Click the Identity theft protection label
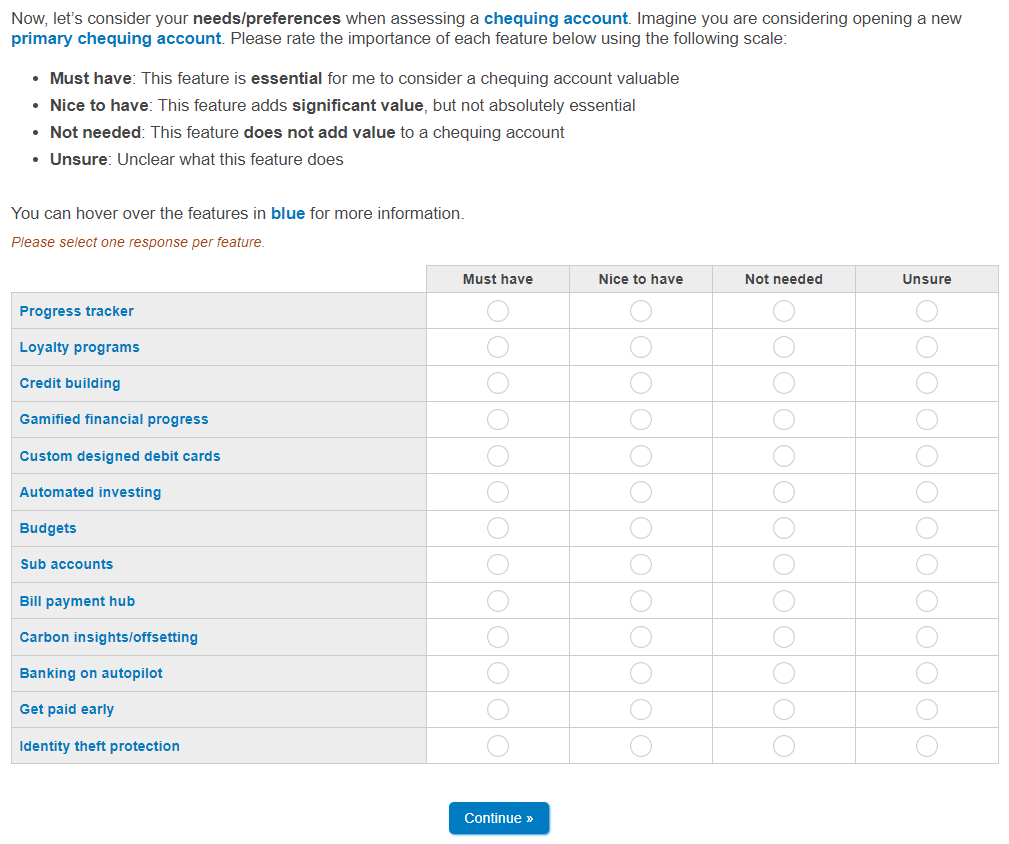Viewport: 1009px width, 844px height. click(100, 746)
